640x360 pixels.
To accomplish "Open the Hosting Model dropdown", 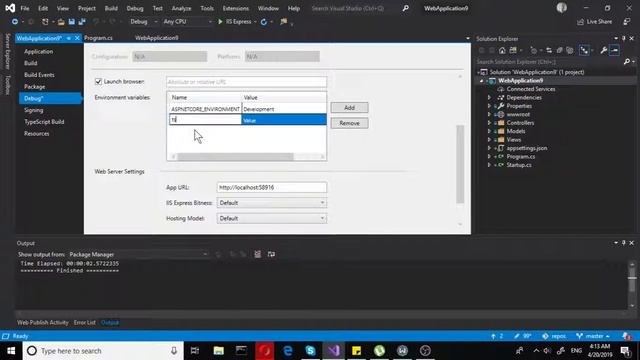I will pyautogui.click(x=272, y=218).
